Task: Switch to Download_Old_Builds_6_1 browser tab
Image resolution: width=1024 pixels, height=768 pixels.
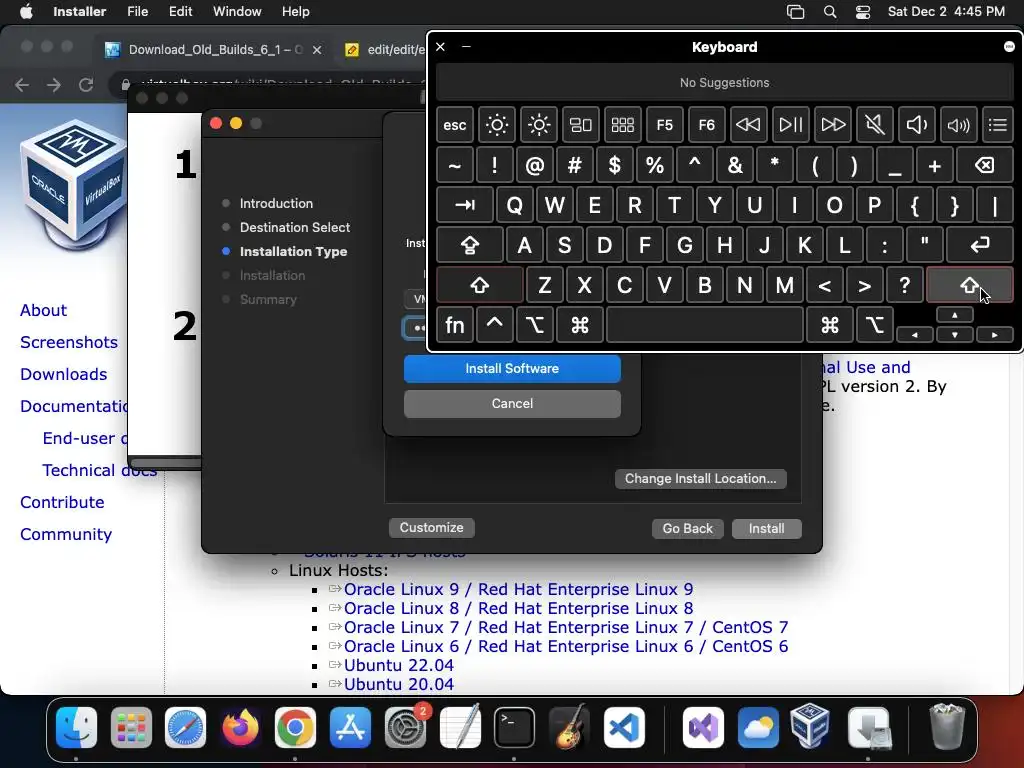Action: [214, 50]
